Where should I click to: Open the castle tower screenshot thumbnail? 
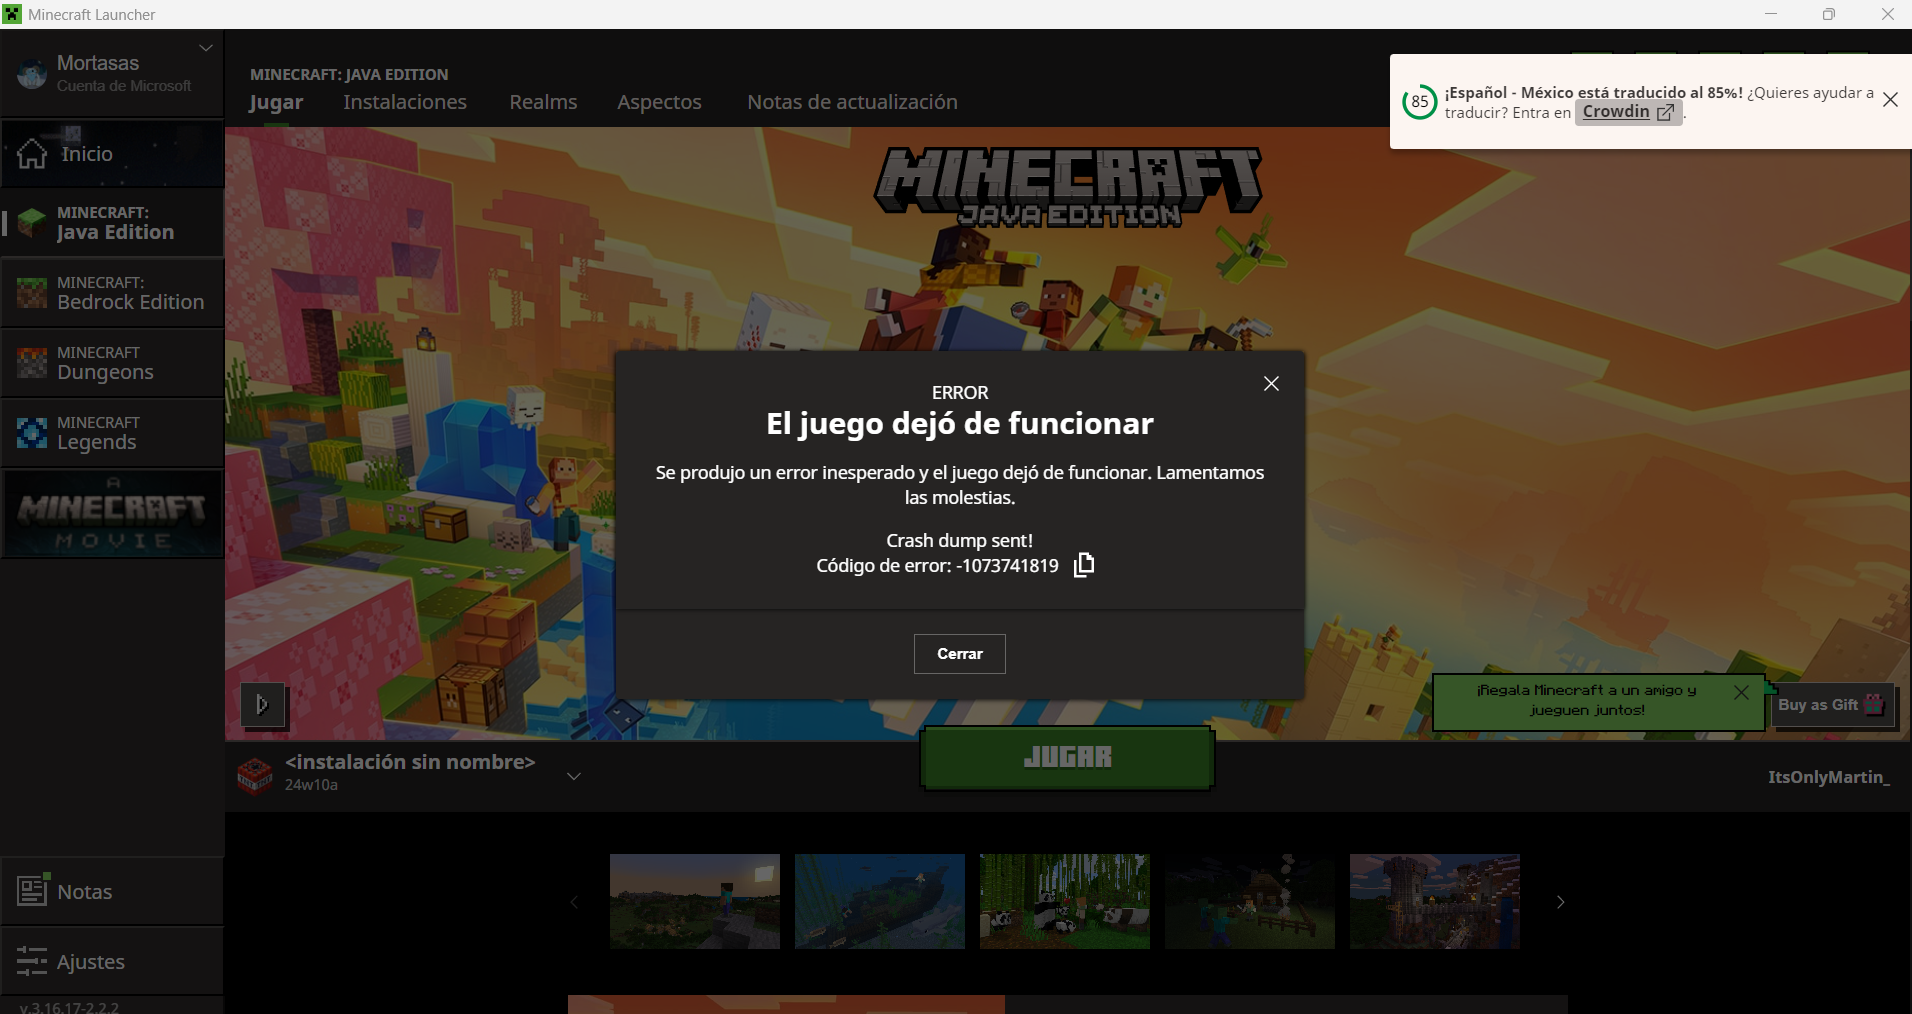tap(1435, 901)
